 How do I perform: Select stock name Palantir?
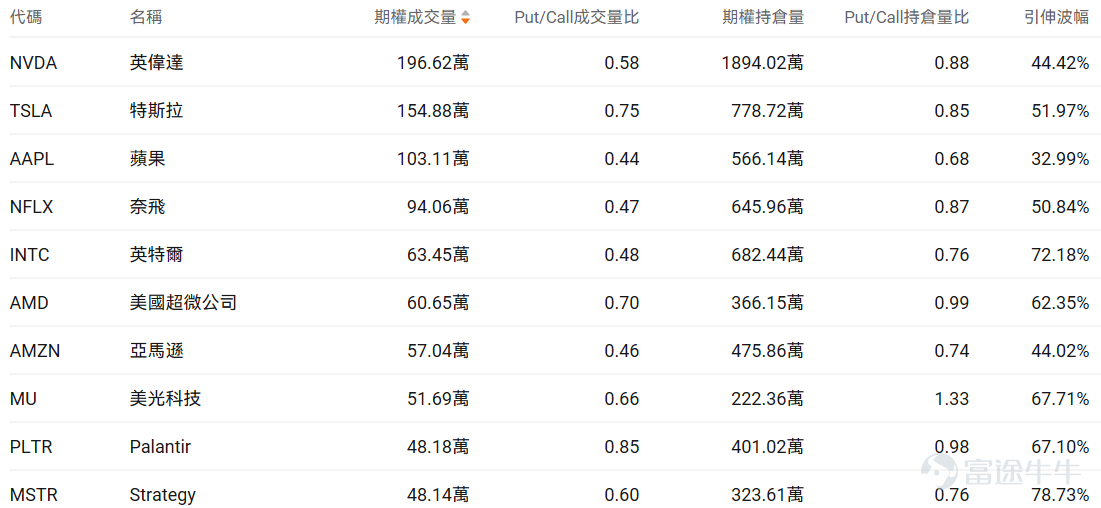[160, 447]
